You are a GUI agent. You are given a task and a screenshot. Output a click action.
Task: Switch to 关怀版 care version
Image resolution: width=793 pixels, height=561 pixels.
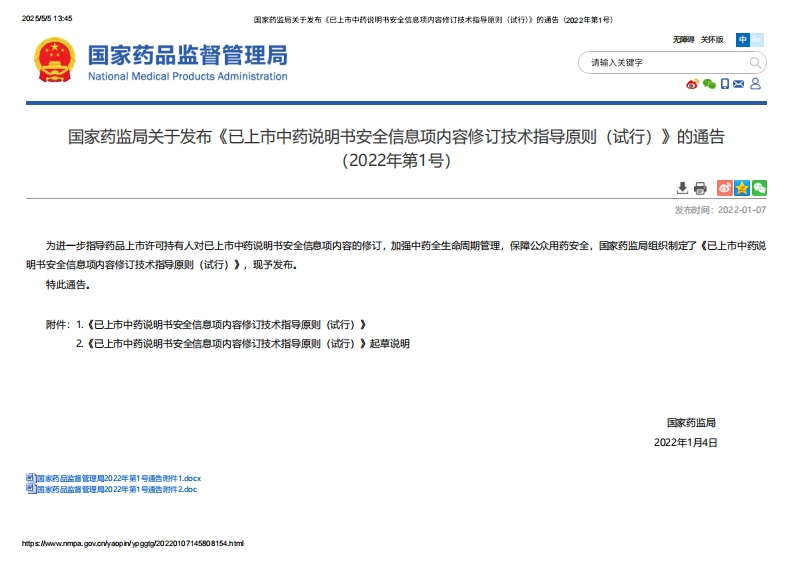point(712,40)
